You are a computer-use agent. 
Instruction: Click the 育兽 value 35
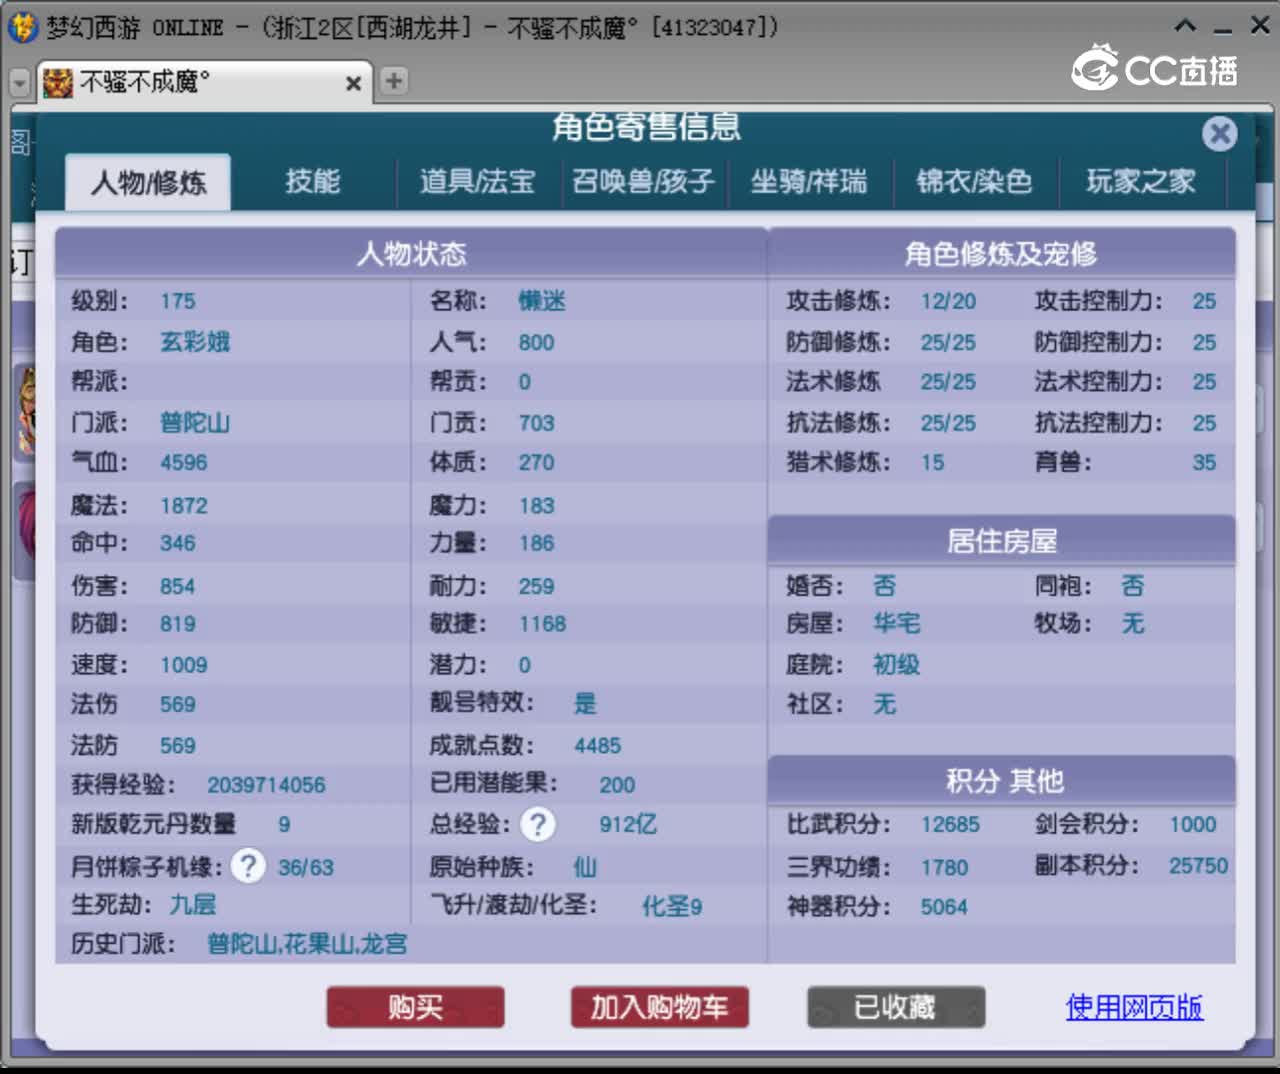pos(1204,463)
